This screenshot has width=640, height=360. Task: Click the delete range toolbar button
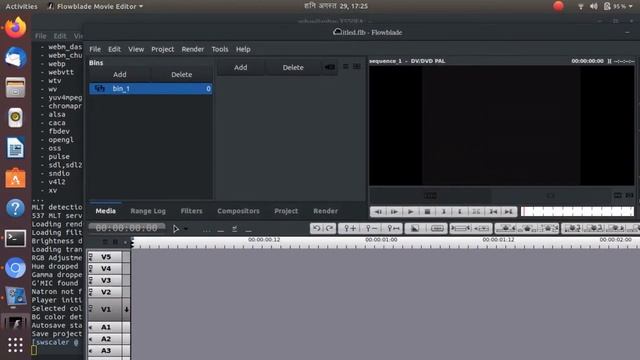pyautogui.click(x=548, y=229)
